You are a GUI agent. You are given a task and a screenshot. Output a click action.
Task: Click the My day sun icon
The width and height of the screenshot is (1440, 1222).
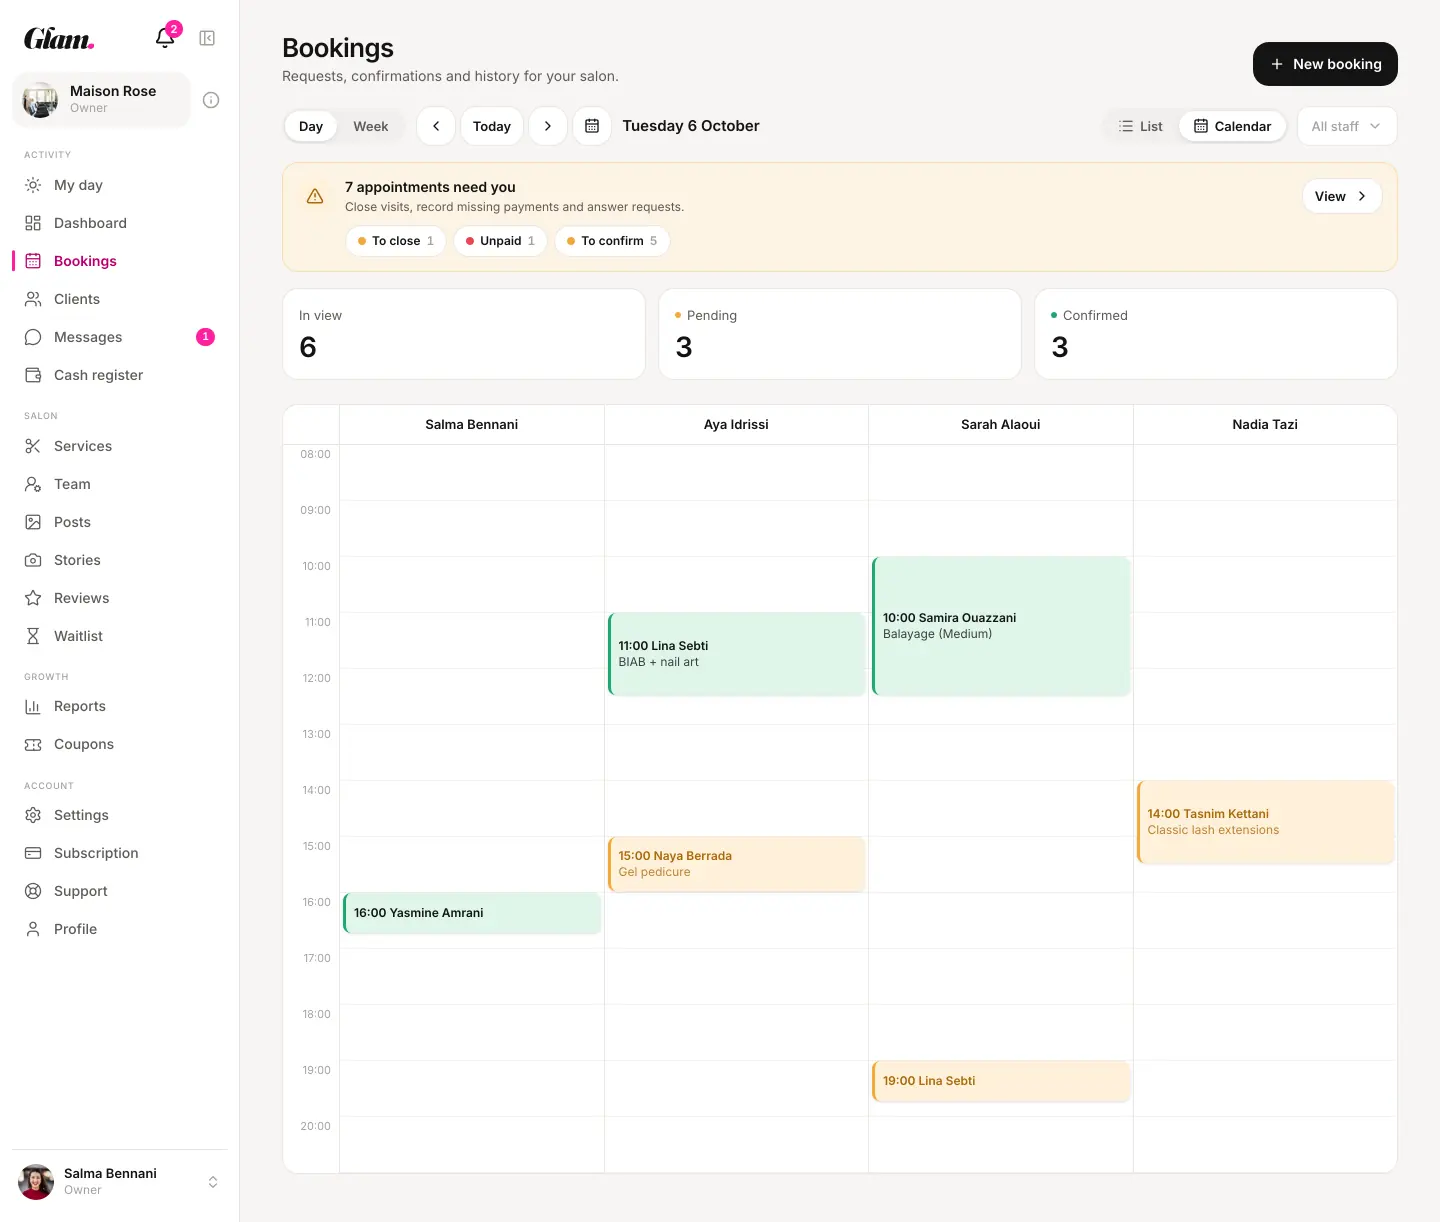33,185
